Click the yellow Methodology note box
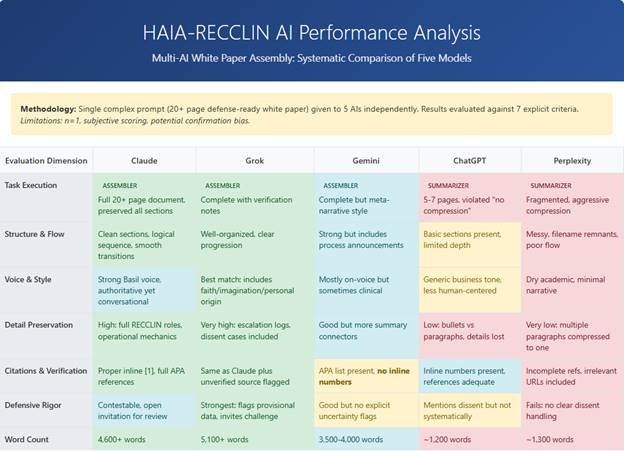The image size is (624, 451). click(x=312, y=112)
